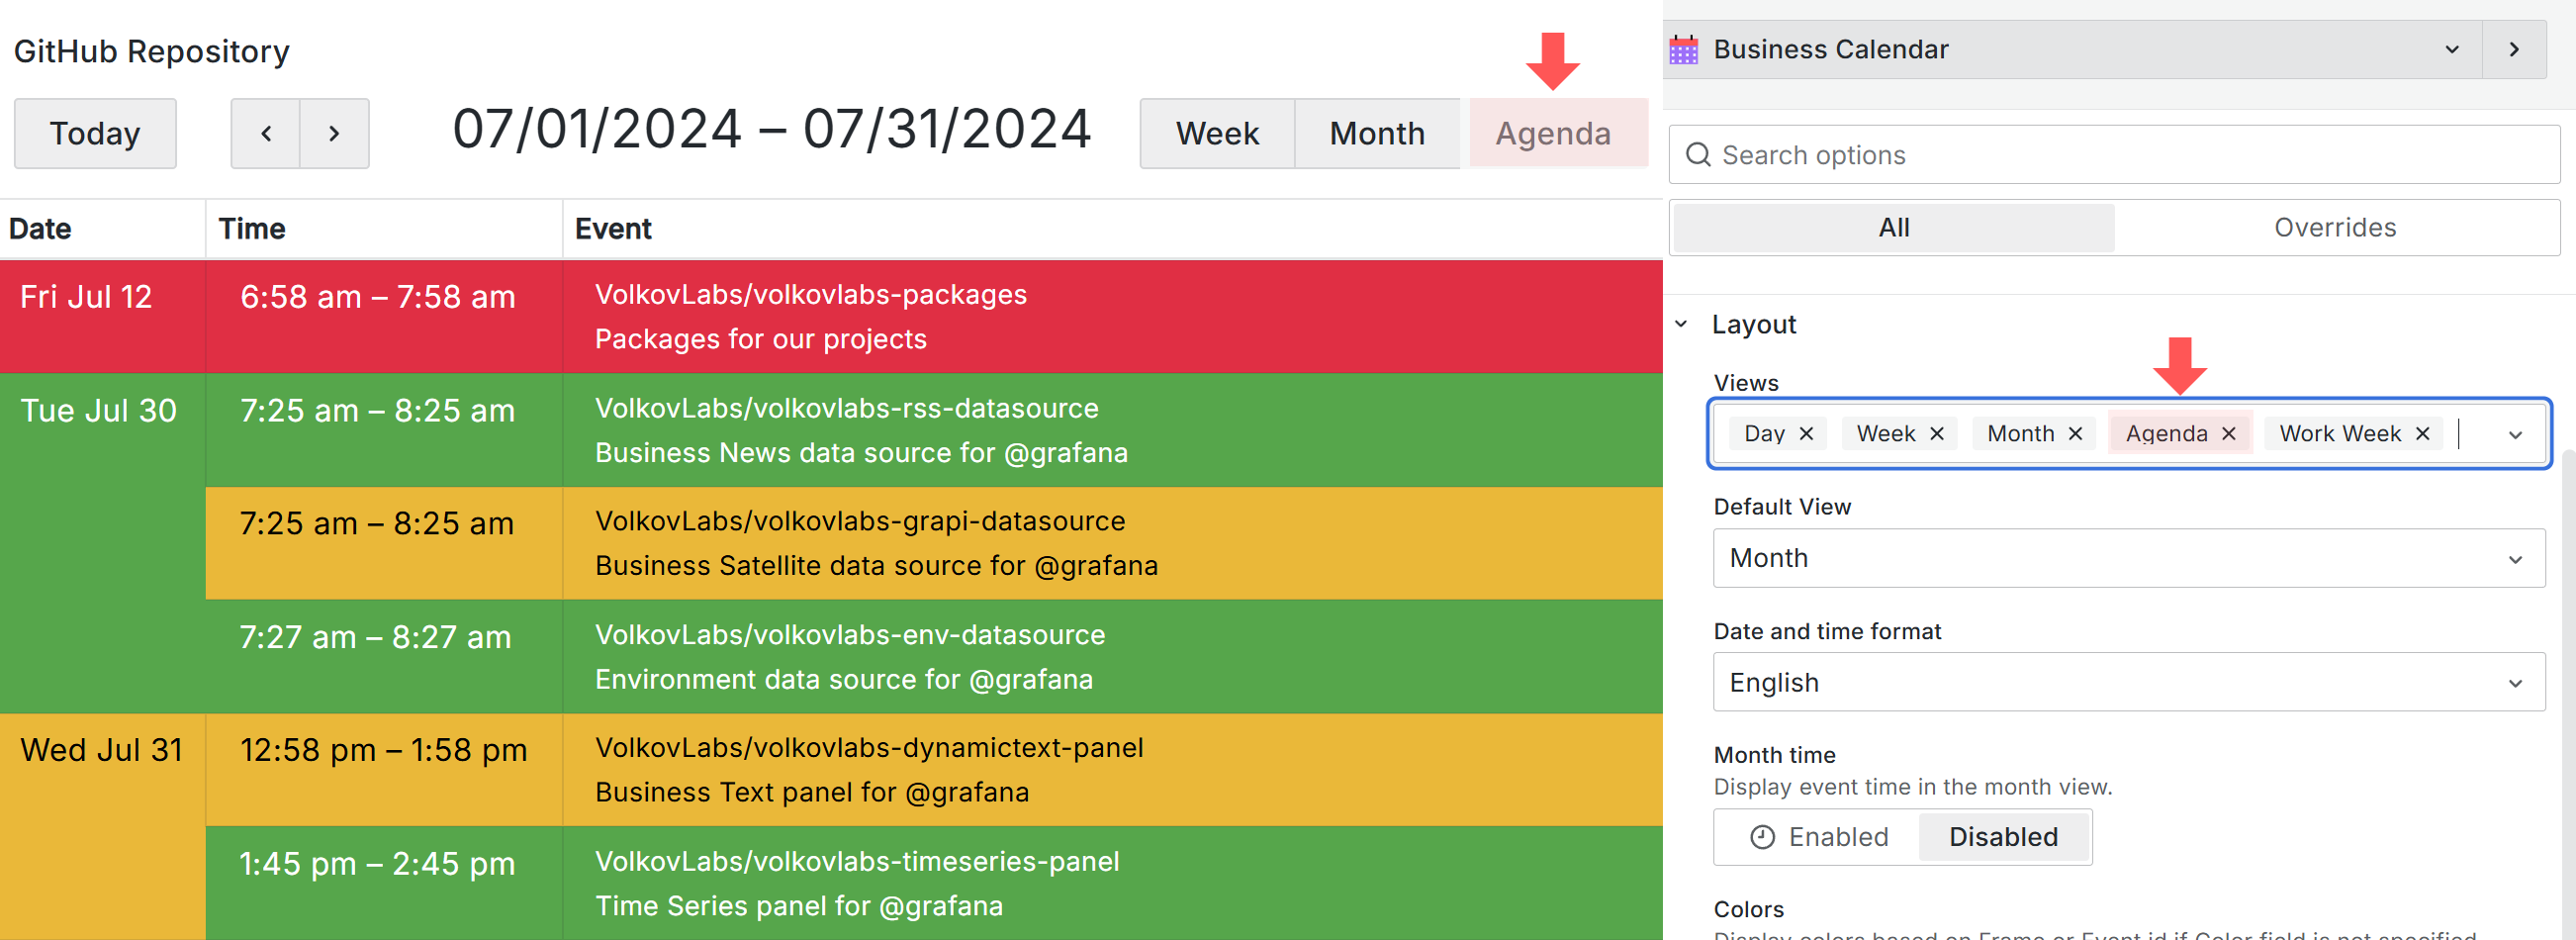Remove the Agenda view tag
2576x940 pixels.
(x=2229, y=433)
